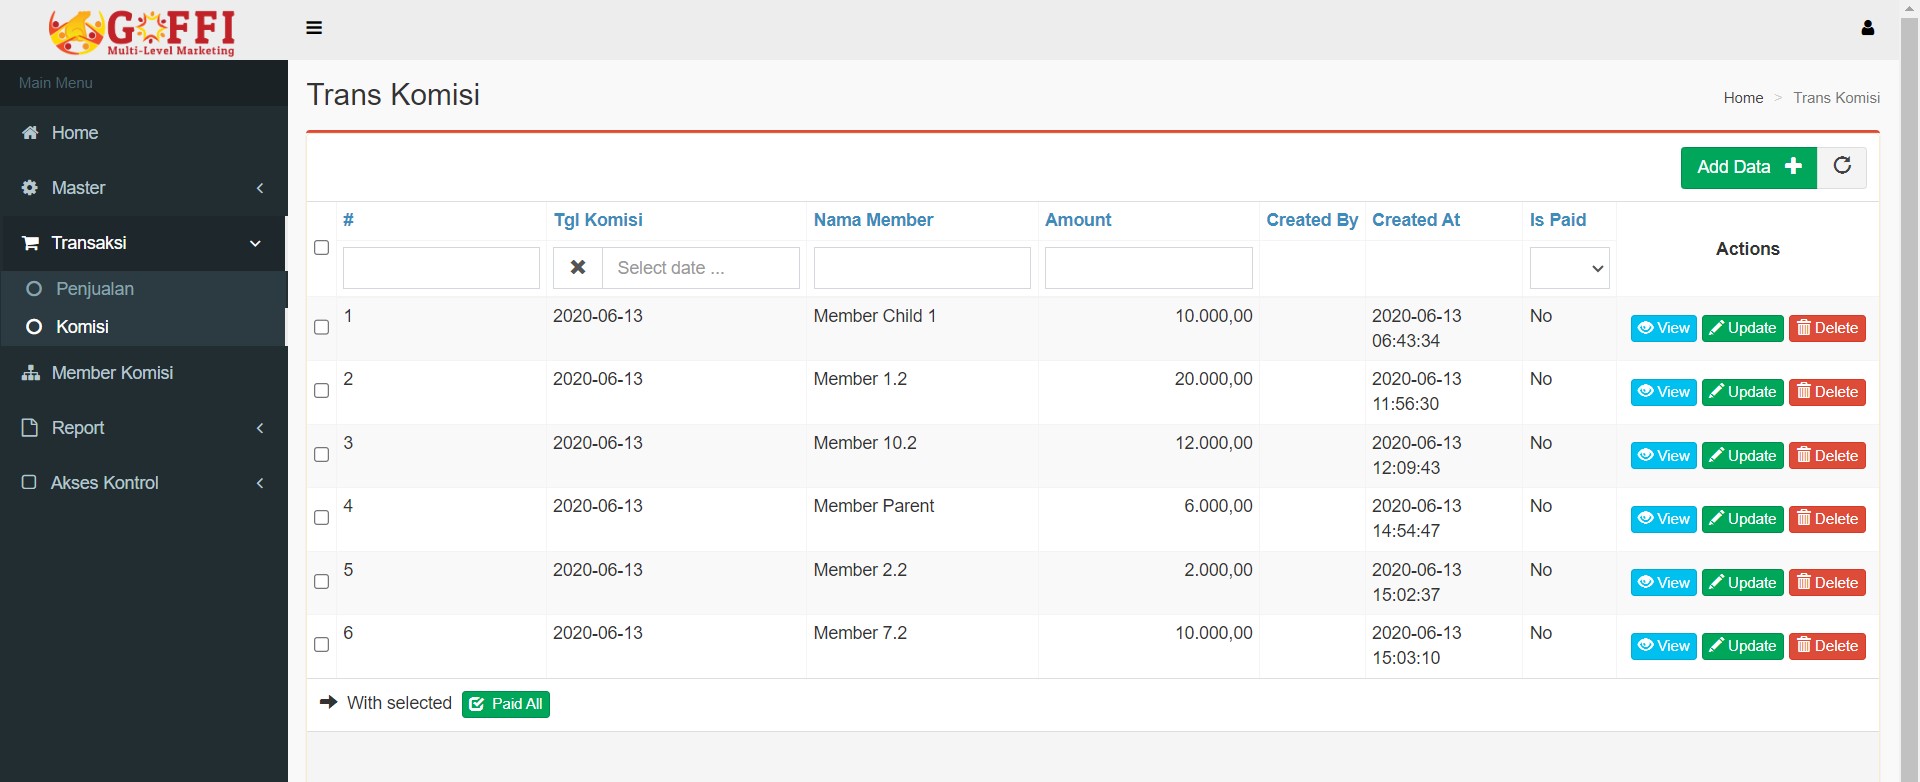The image size is (1920, 782).
Task: Open the Is Paid filter dropdown
Action: point(1569,268)
